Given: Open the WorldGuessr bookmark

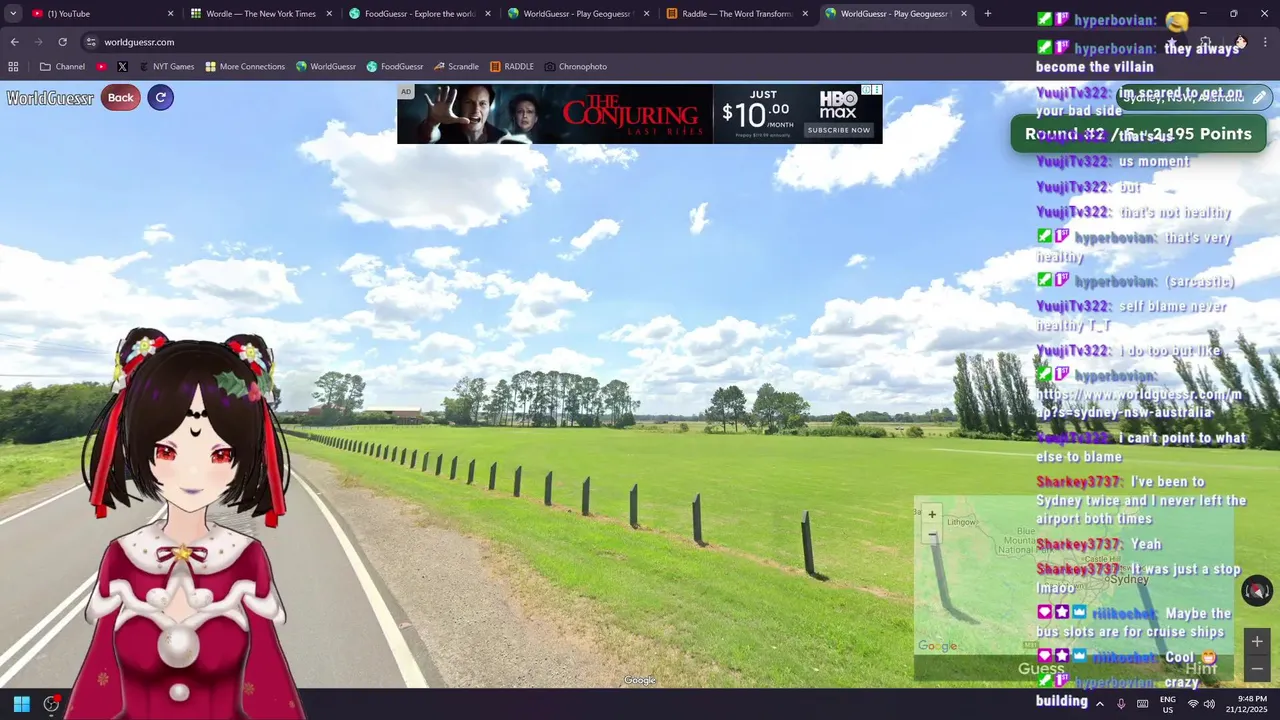Looking at the screenshot, I should (x=326, y=67).
